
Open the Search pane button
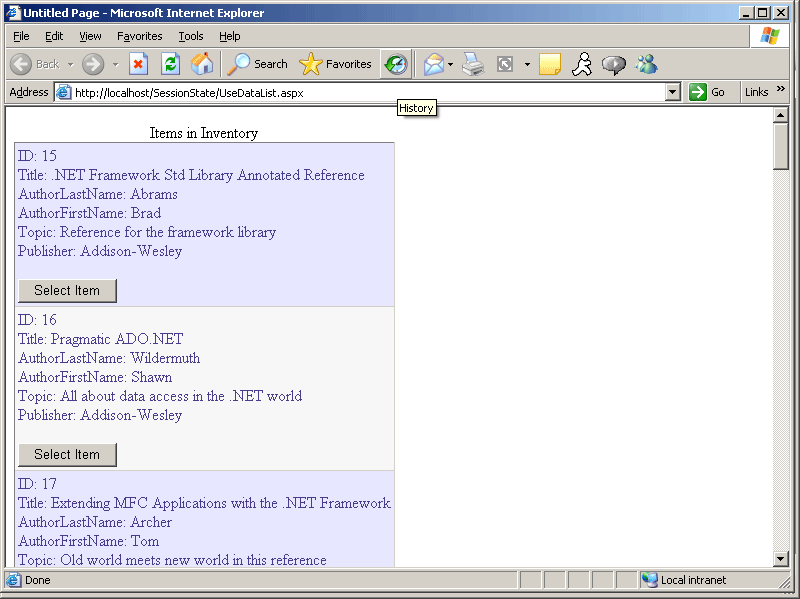(258, 64)
